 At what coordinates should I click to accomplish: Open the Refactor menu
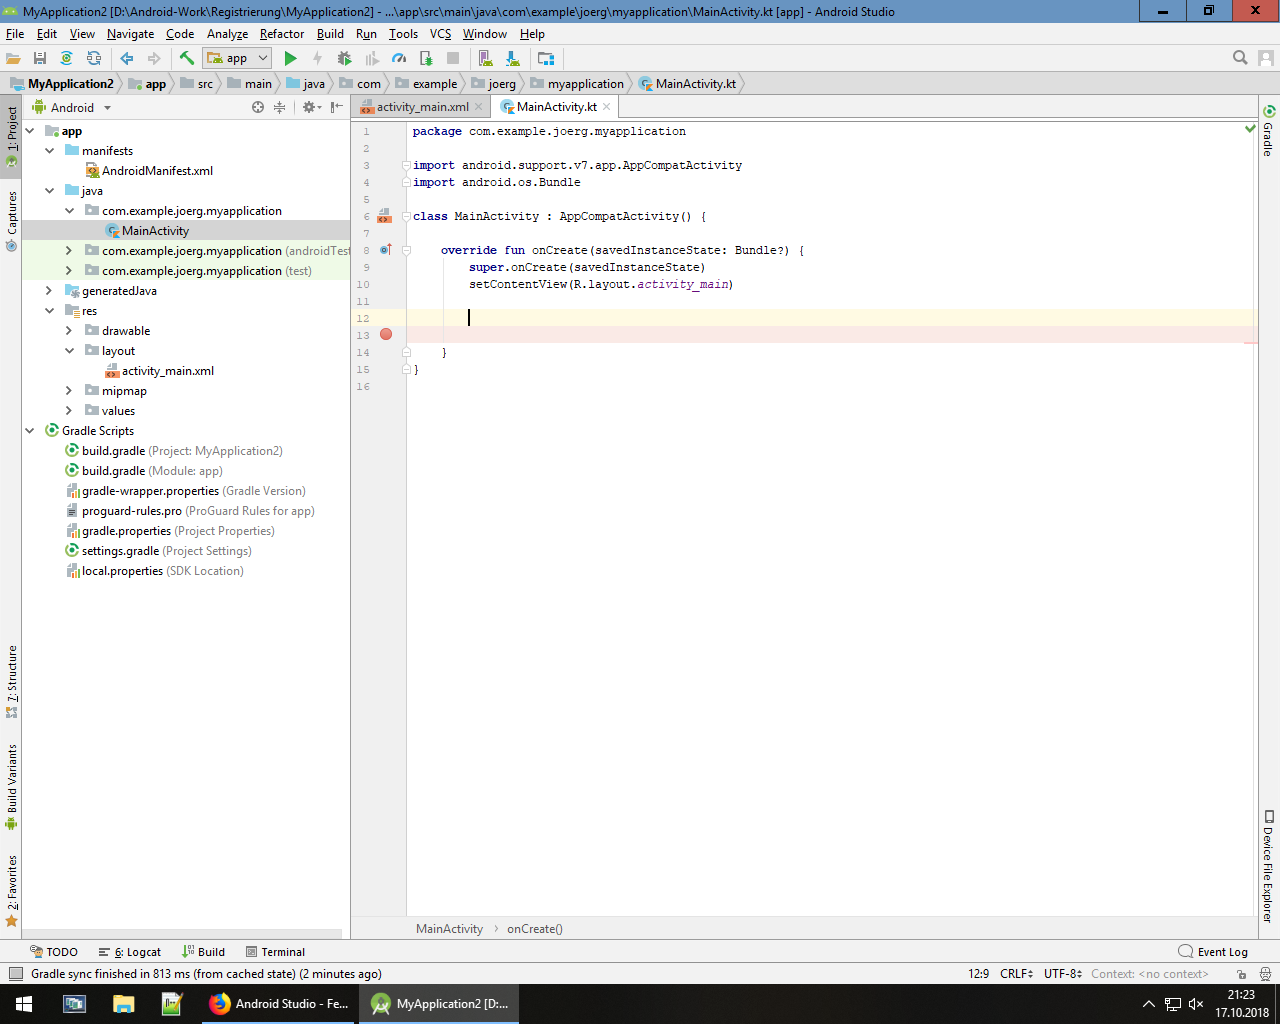click(x=281, y=34)
